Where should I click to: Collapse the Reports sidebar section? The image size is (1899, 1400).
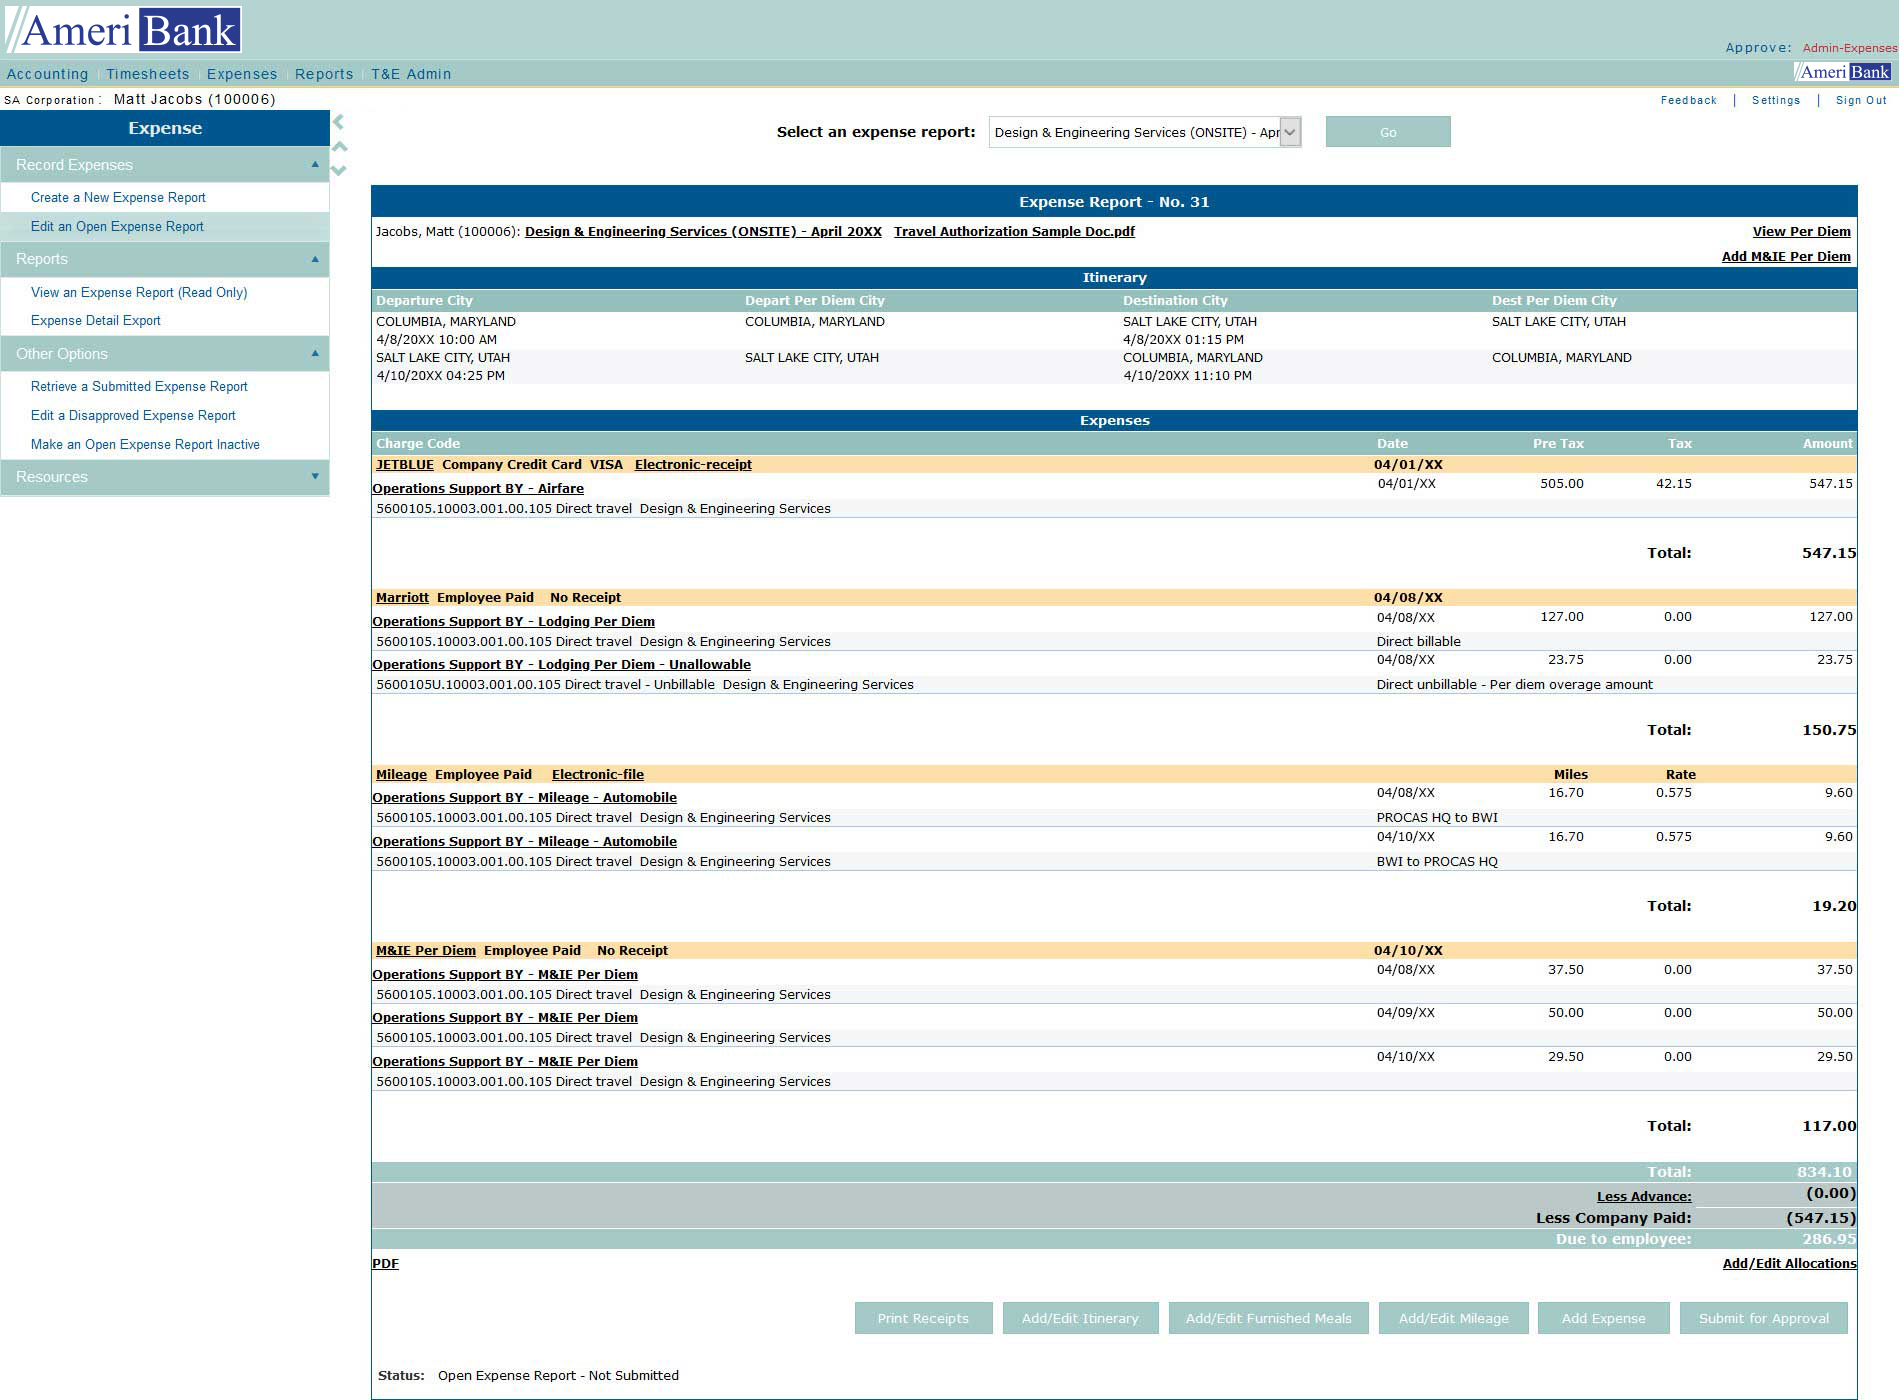click(315, 259)
